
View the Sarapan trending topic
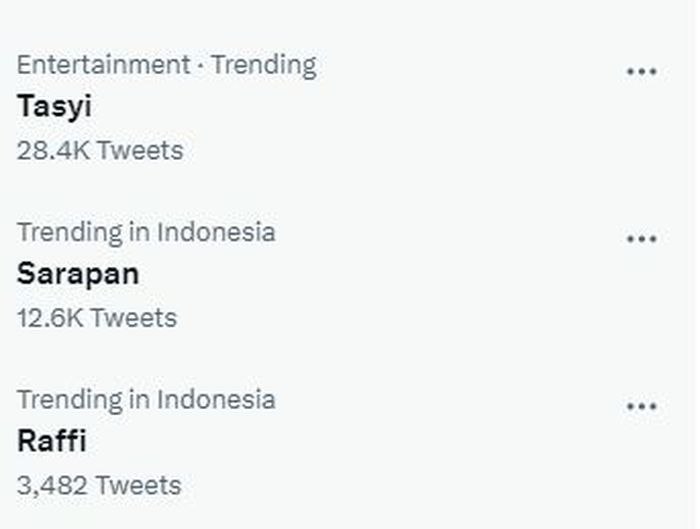[77, 274]
